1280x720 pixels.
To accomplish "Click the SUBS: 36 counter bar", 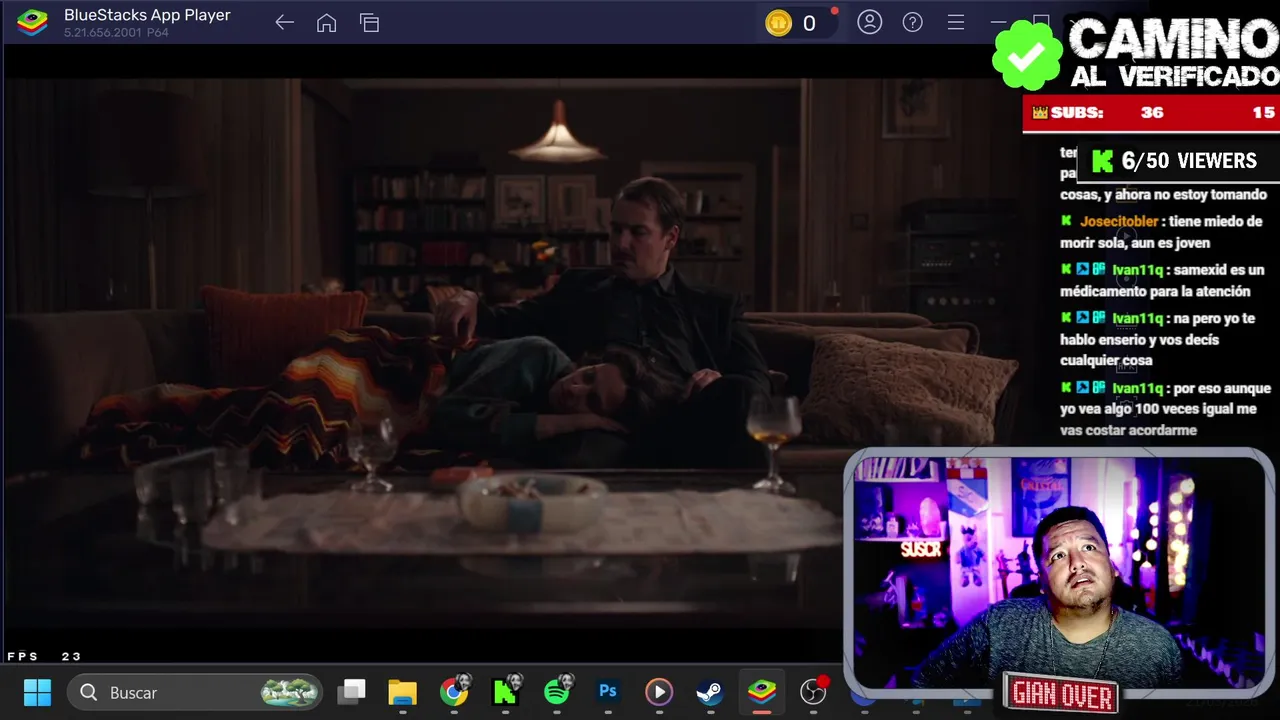I will coord(1151,113).
